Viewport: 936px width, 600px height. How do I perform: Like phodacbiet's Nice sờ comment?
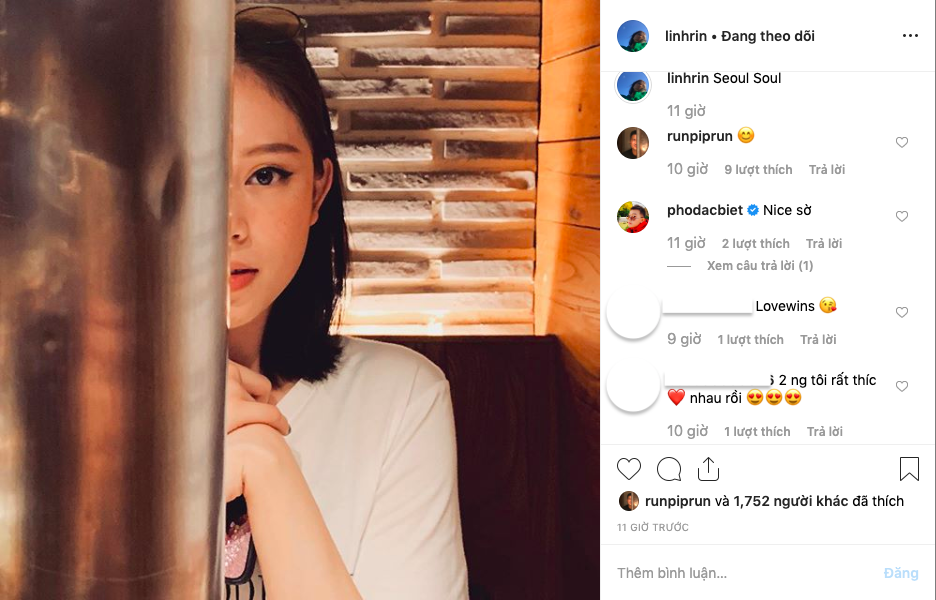point(902,217)
